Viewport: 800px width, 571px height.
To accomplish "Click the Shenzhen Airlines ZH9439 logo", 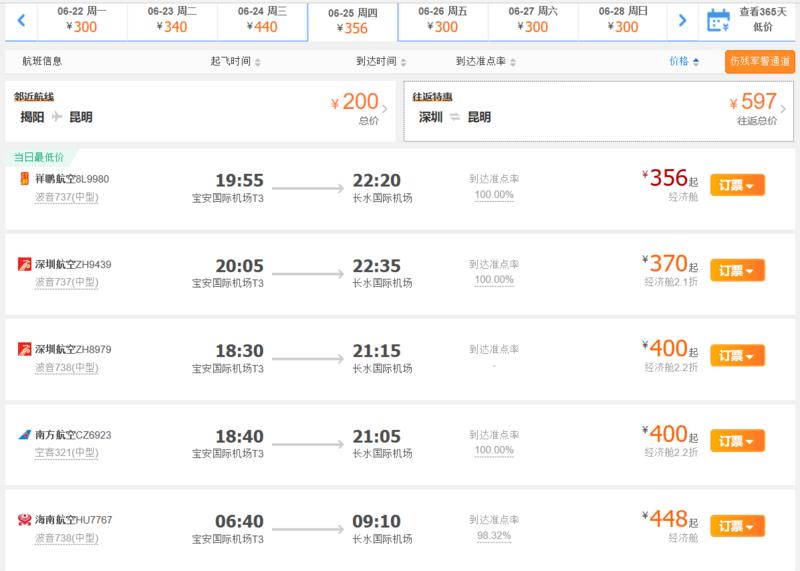I will 24,264.
